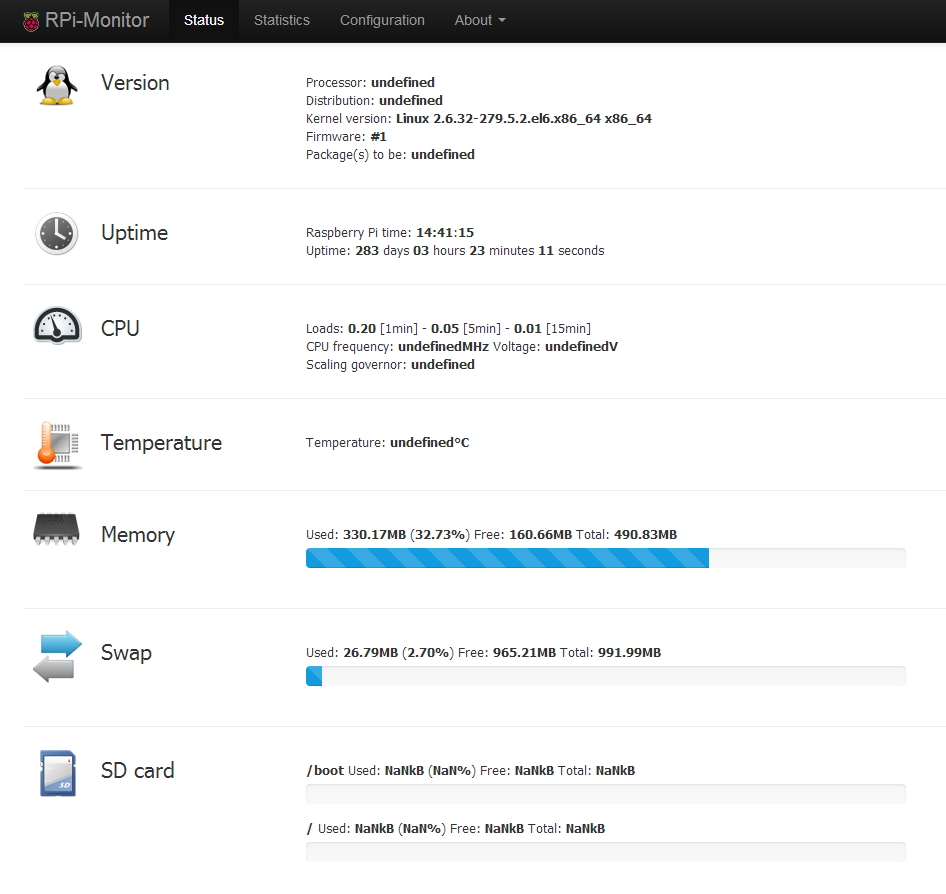The height and width of the screenshot is (894, 946).
Task: Expand the About dropdown menu
Action: point(479,20)
